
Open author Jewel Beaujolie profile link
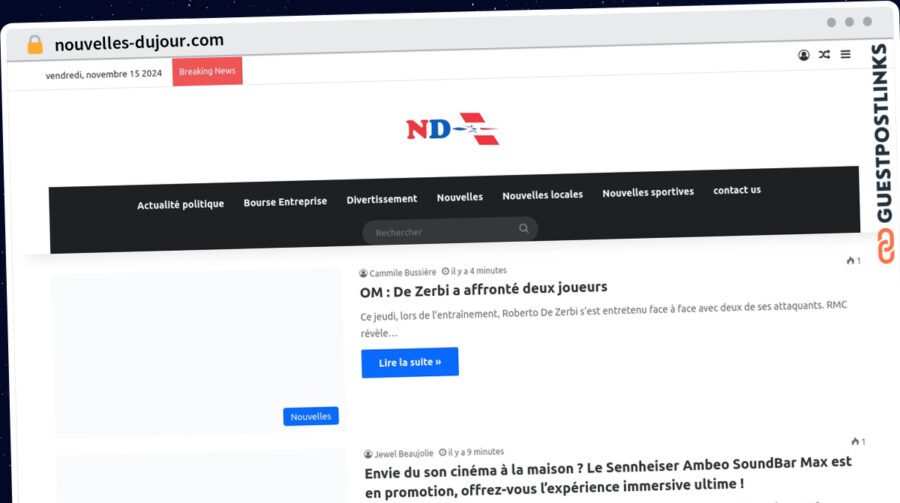pos(404,454)
